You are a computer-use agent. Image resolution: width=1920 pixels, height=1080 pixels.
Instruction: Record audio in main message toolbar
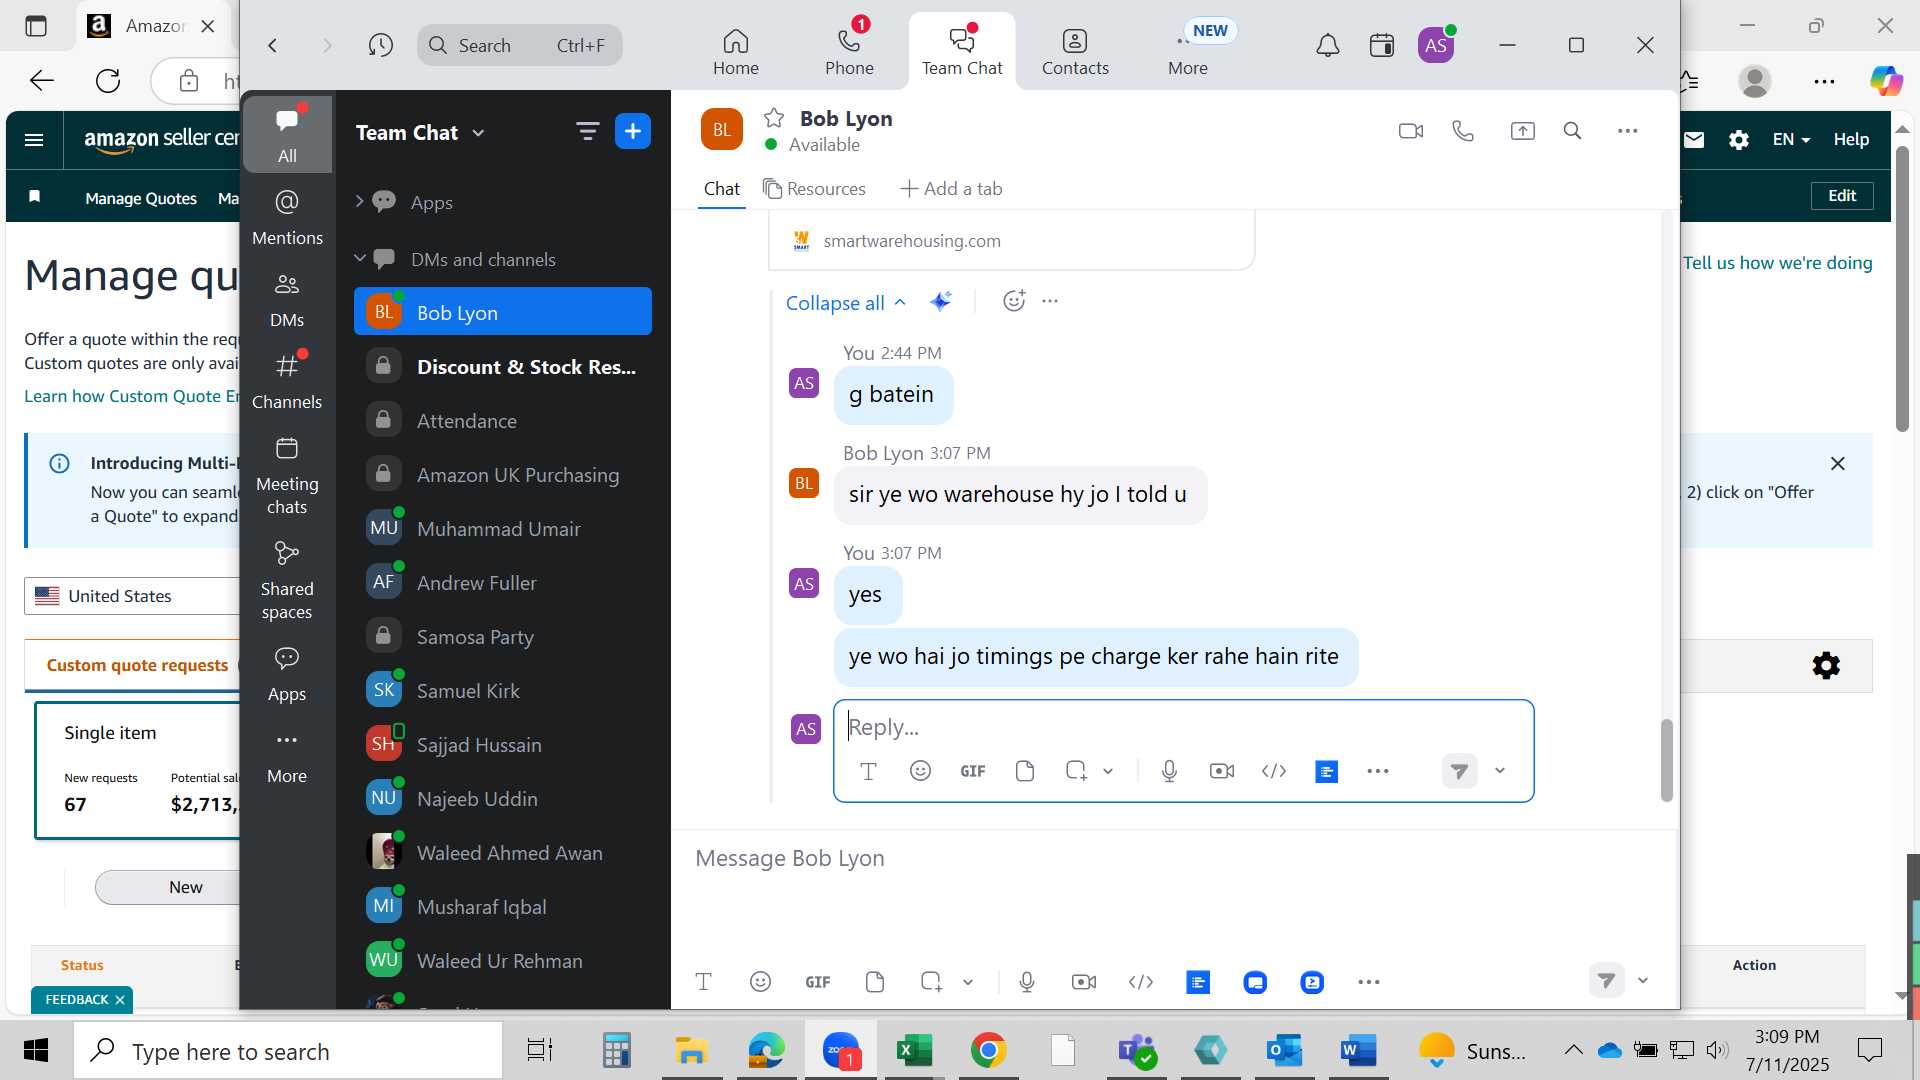(x=1027, y=982)
